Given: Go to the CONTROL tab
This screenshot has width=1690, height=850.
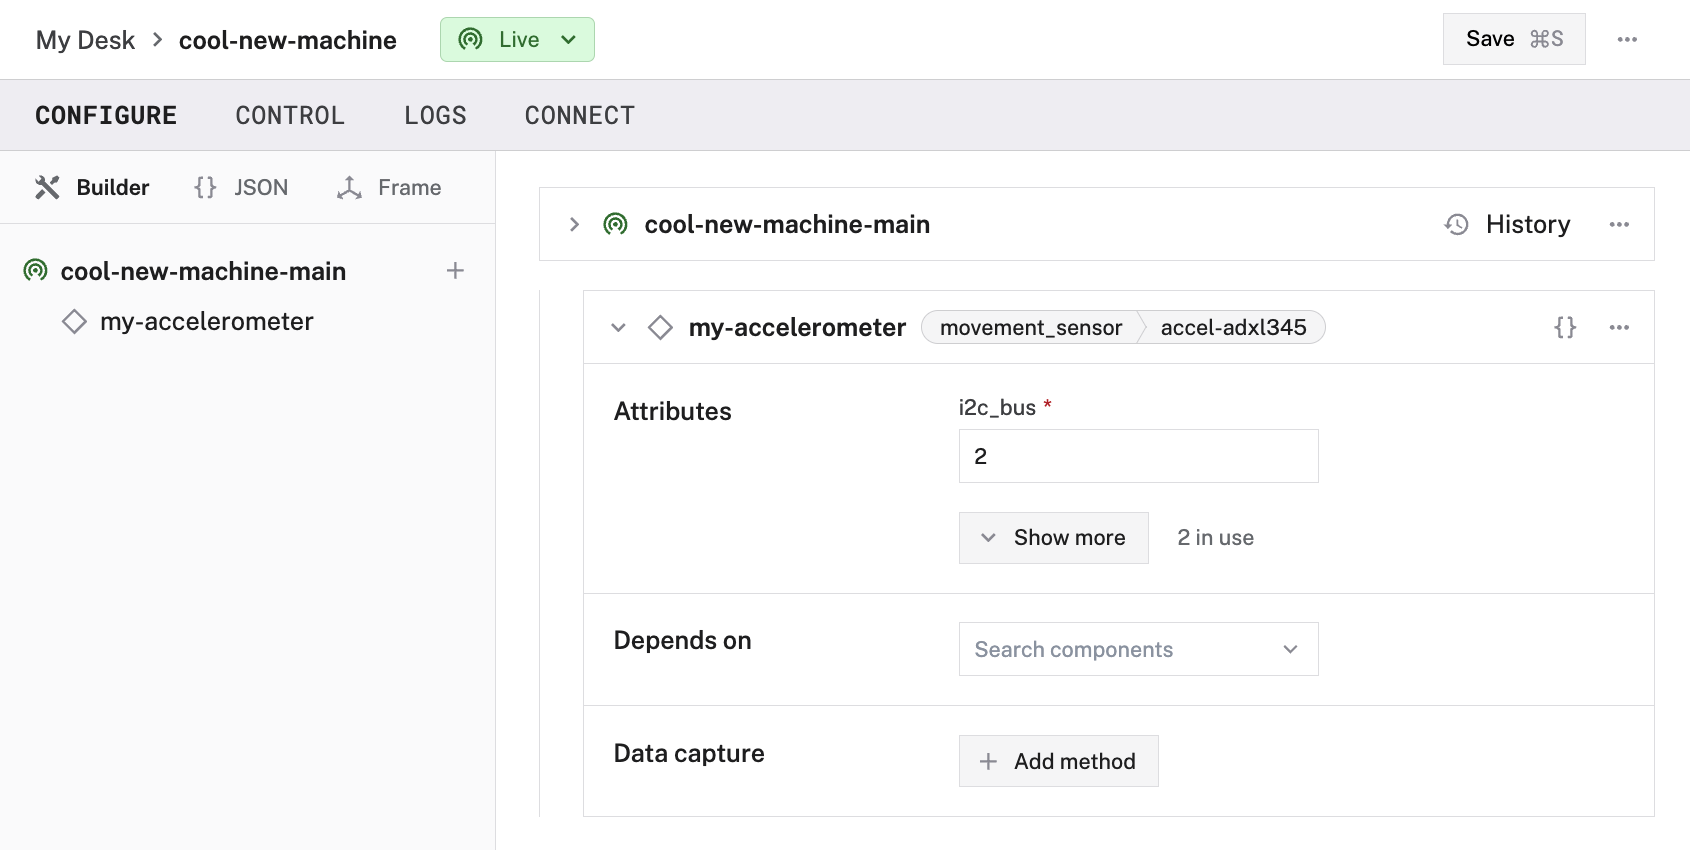Looking at the screenshot, I should [290, 116].
